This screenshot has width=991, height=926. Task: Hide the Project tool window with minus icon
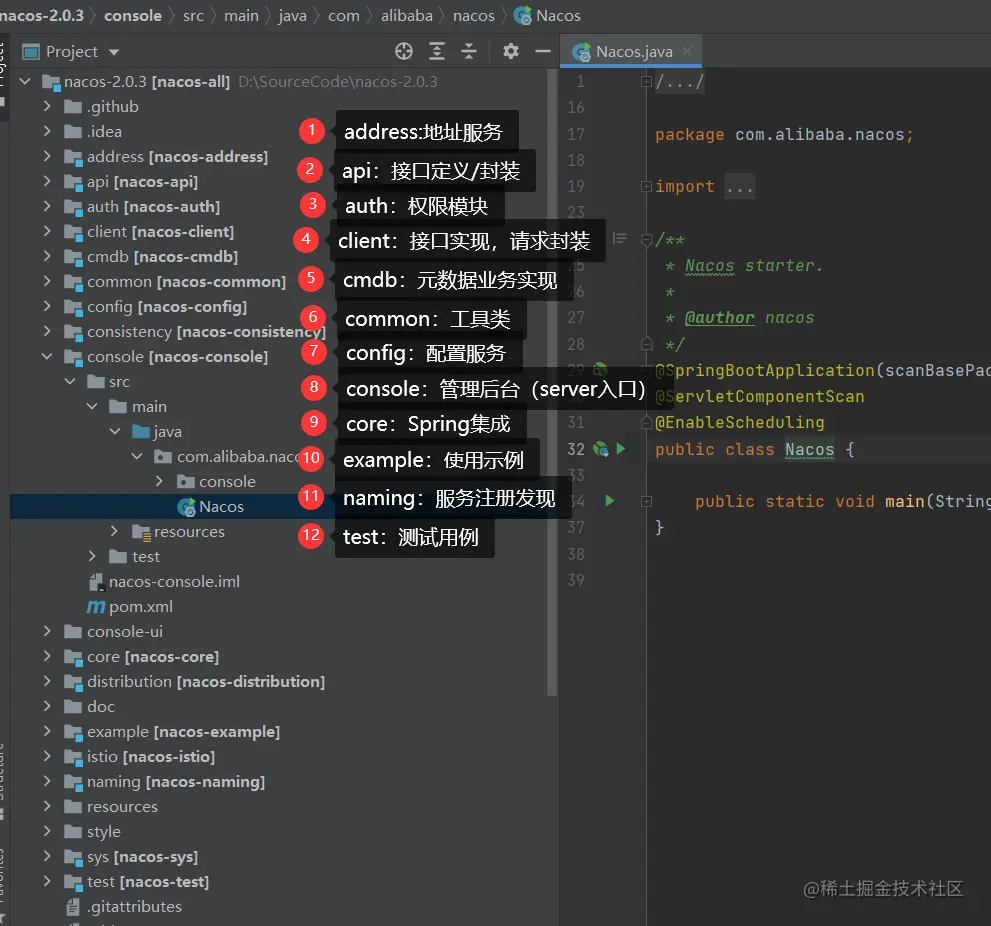pyautogui.click(x=543, y=51)
